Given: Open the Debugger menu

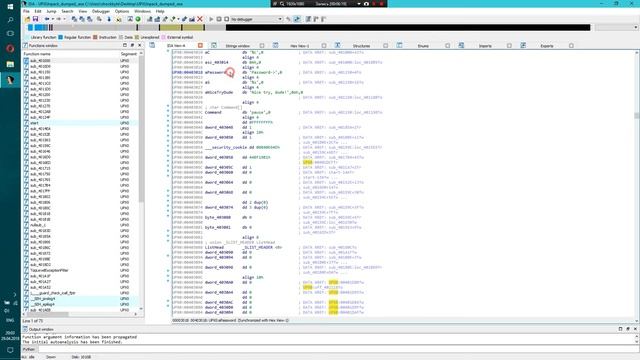Looking at the screenshot, I should coord(100,11).
